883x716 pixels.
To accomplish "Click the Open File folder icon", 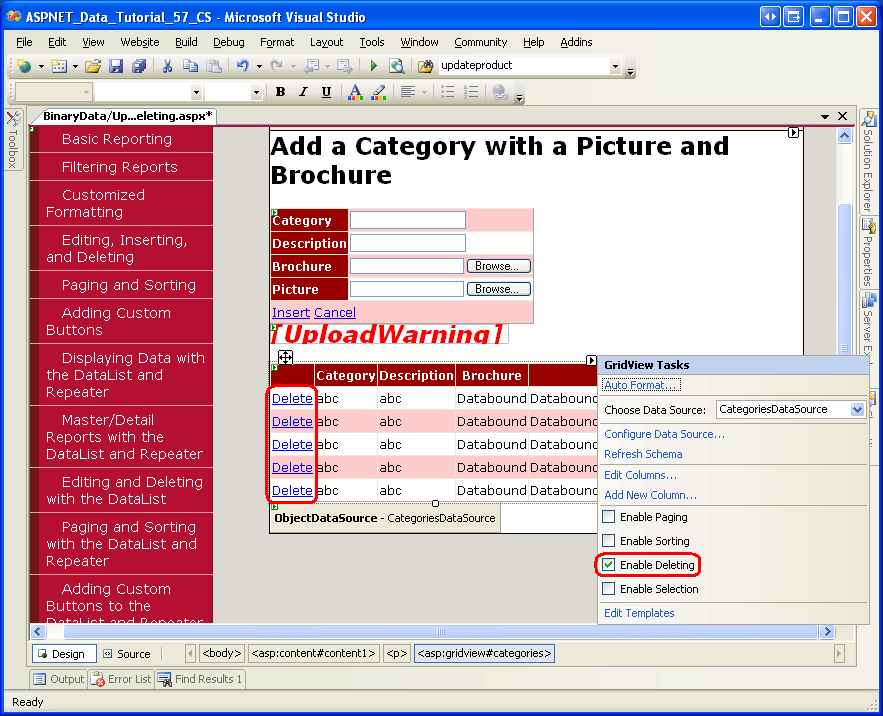I will click(93, 66).
